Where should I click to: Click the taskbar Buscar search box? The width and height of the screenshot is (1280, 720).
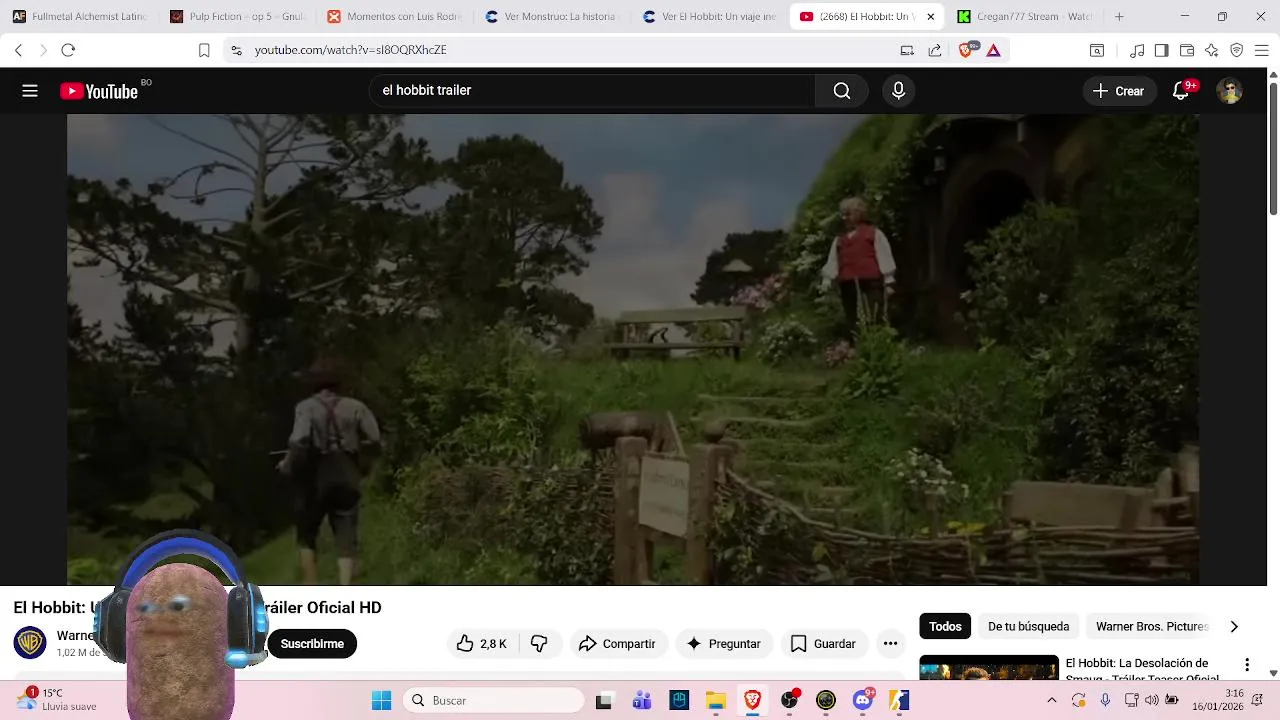[x=494, y=701]
